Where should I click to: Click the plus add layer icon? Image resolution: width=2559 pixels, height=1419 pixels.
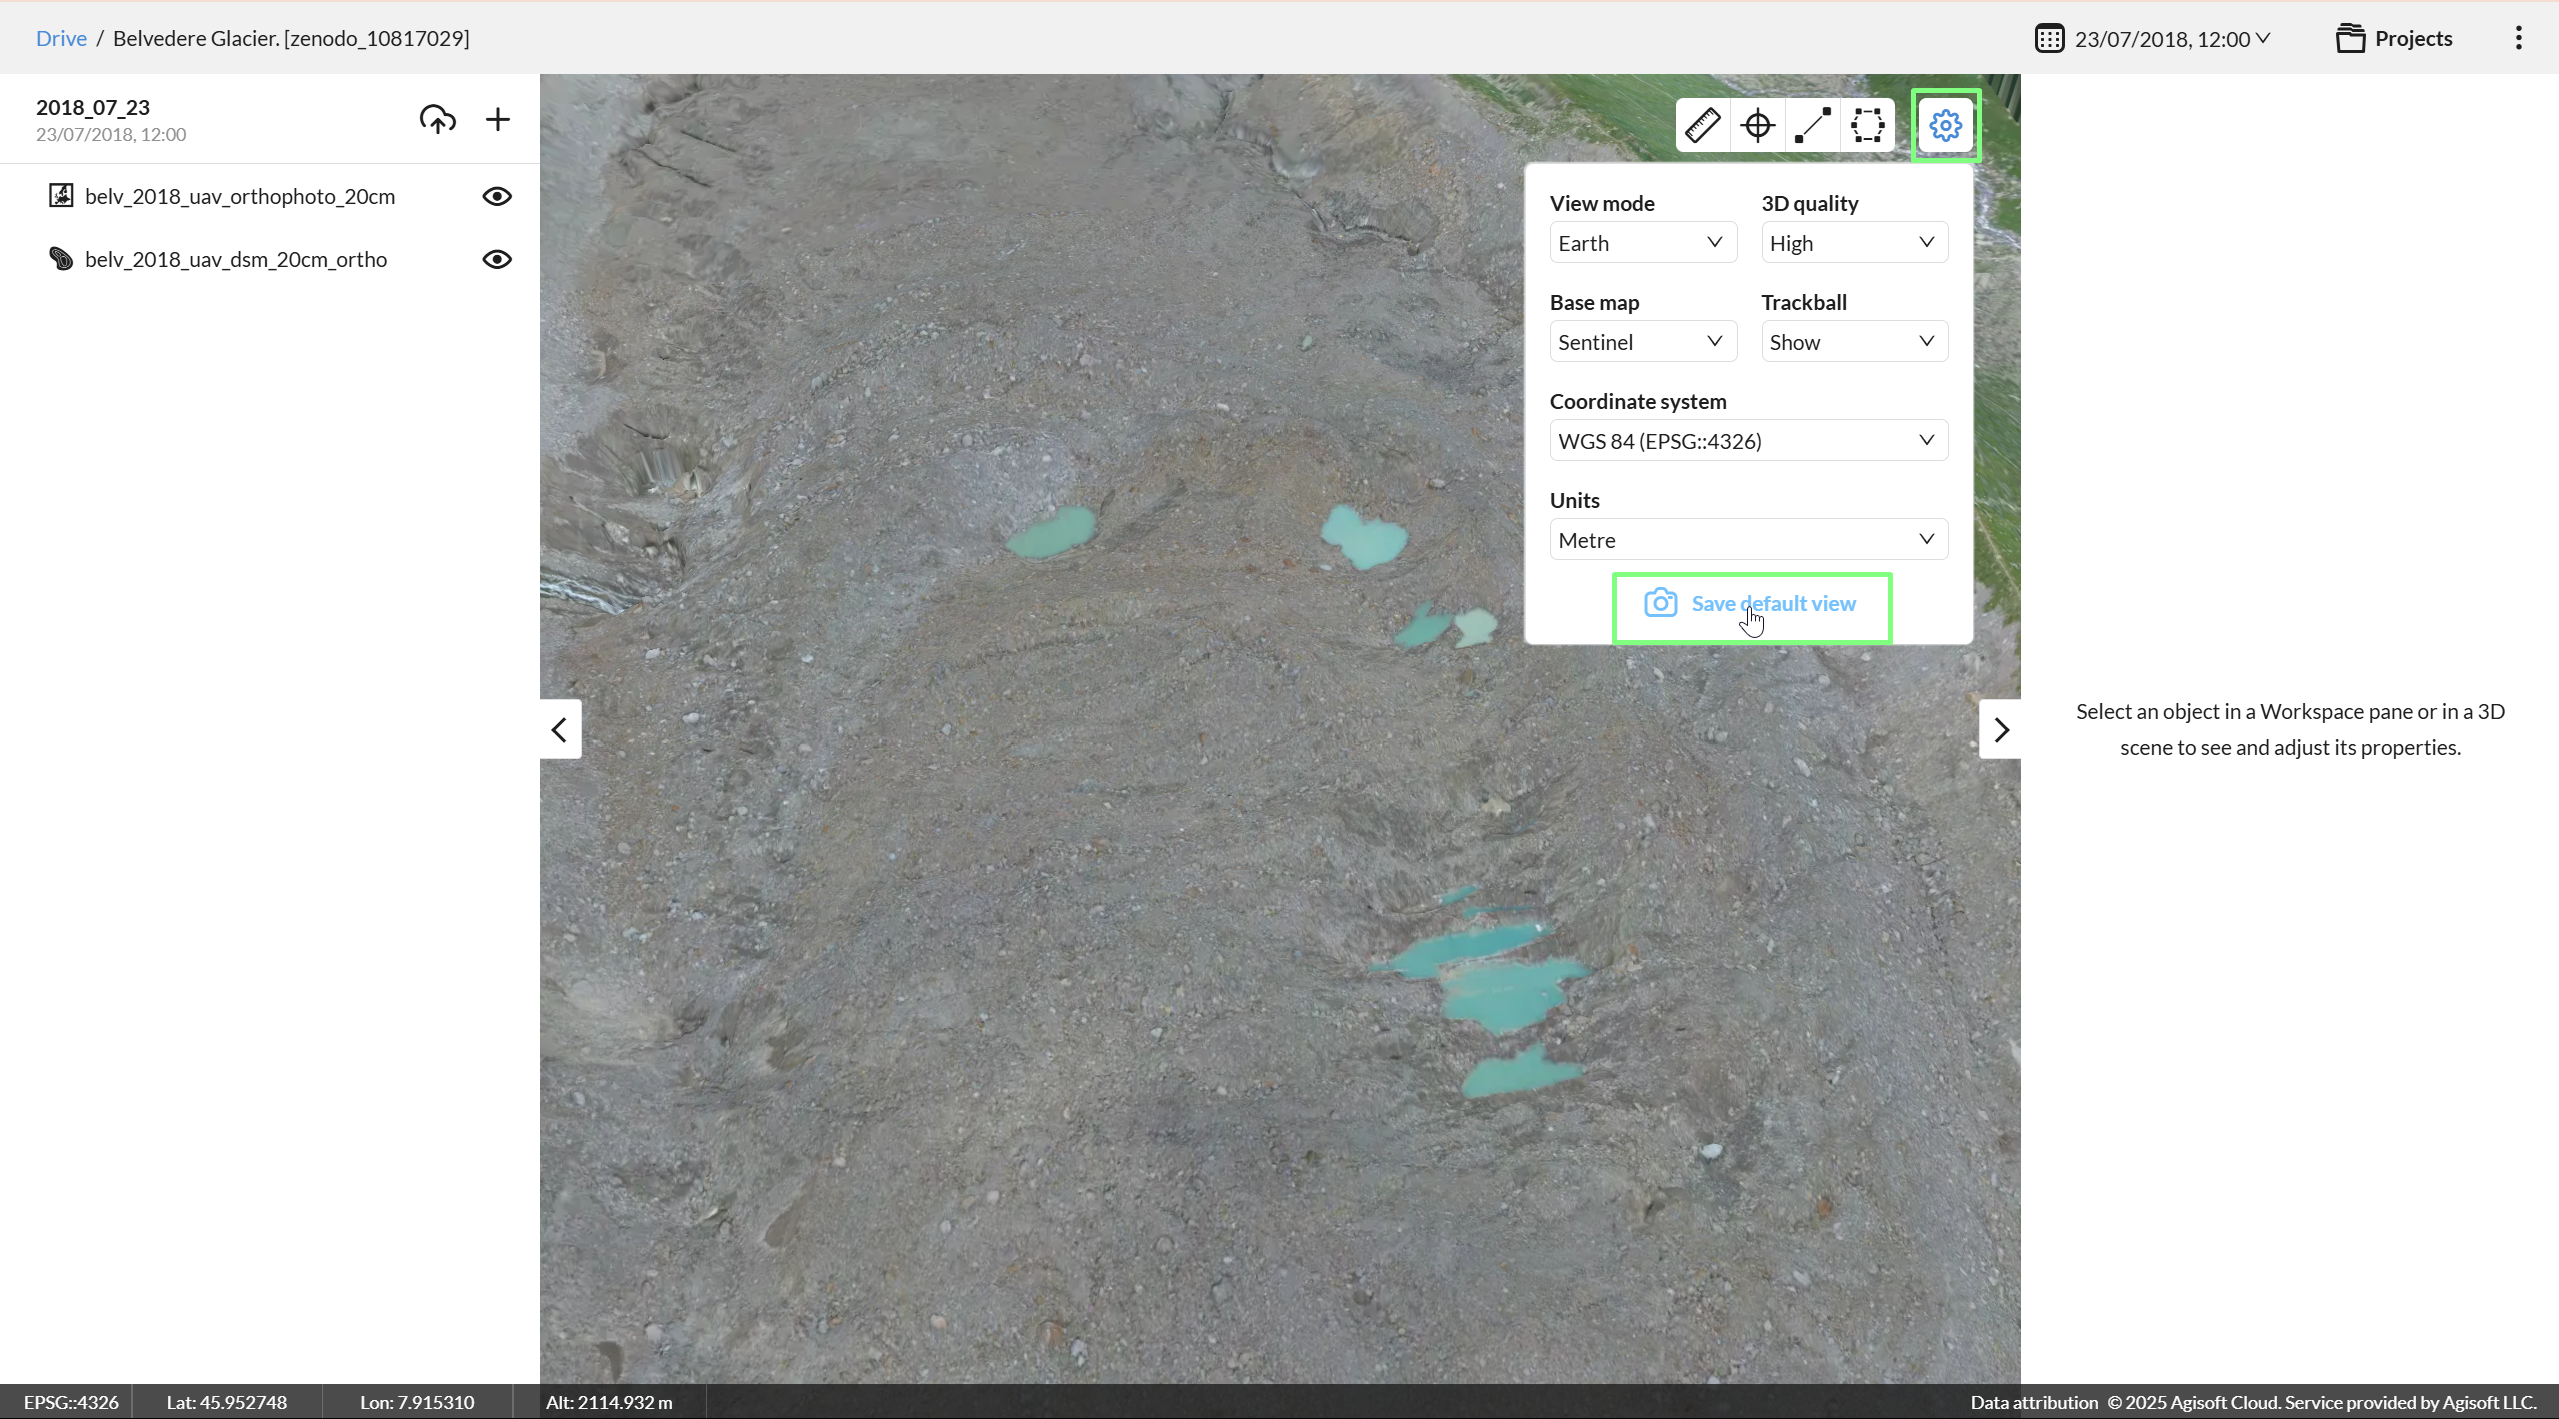pos(497,120)
